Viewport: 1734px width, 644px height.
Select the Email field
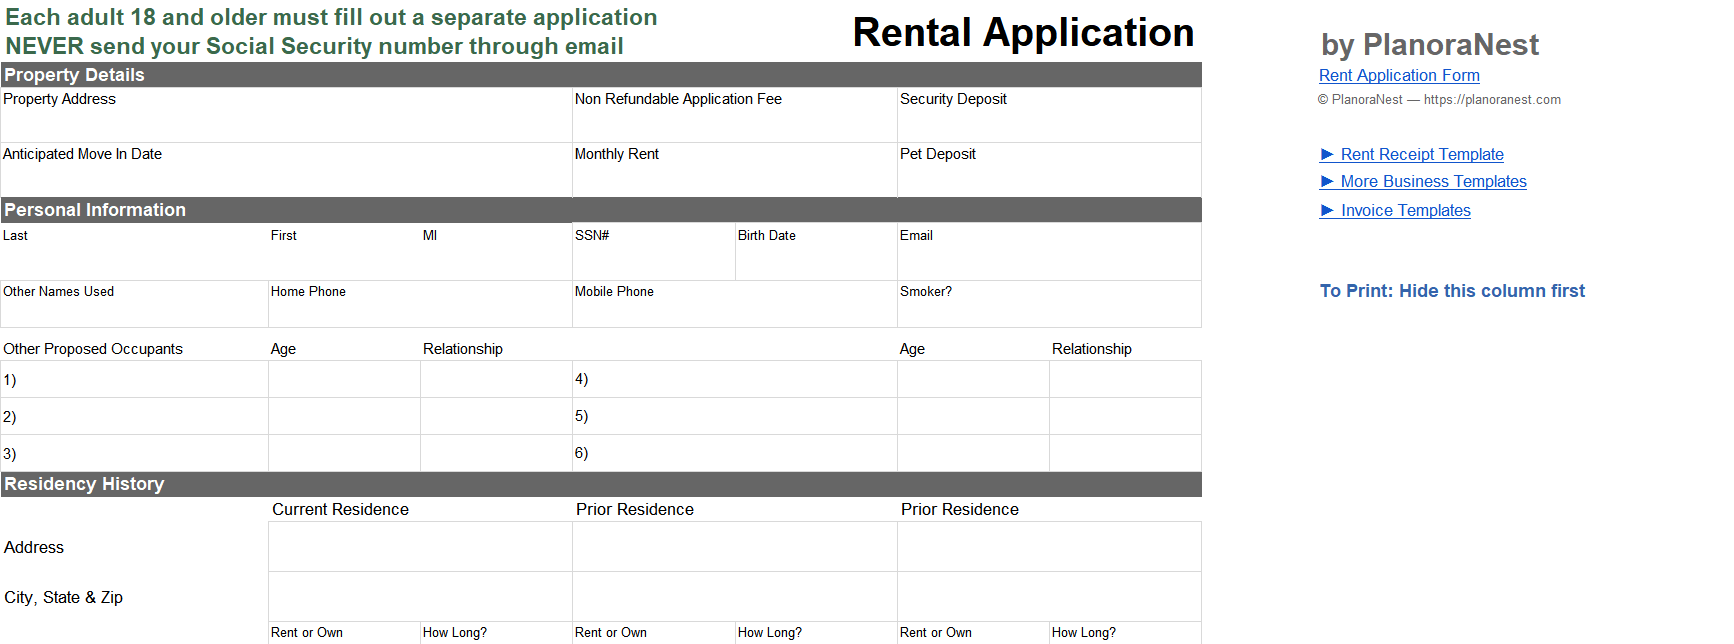(x=1049, y=251)
